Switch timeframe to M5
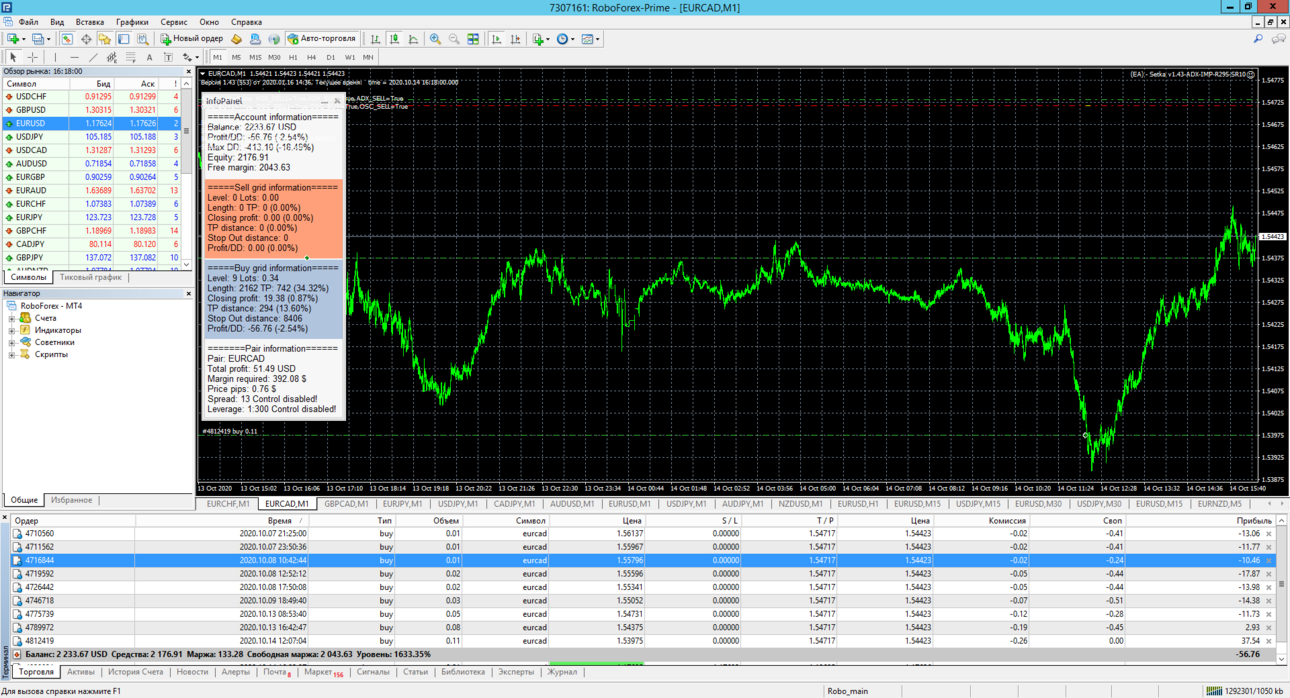 pos(236,57)
